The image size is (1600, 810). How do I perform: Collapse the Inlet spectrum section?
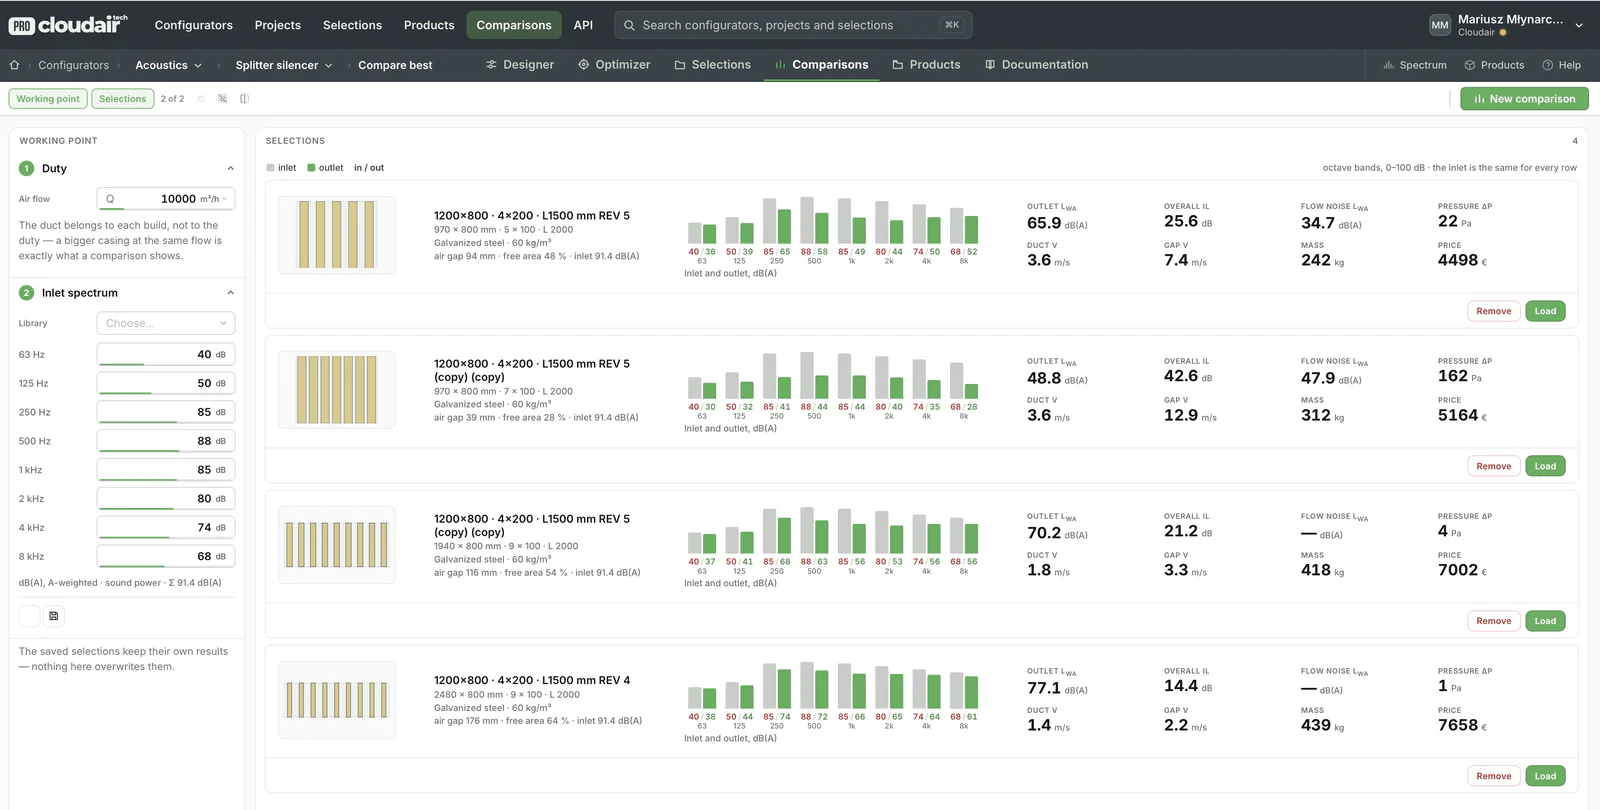point(231,293)
